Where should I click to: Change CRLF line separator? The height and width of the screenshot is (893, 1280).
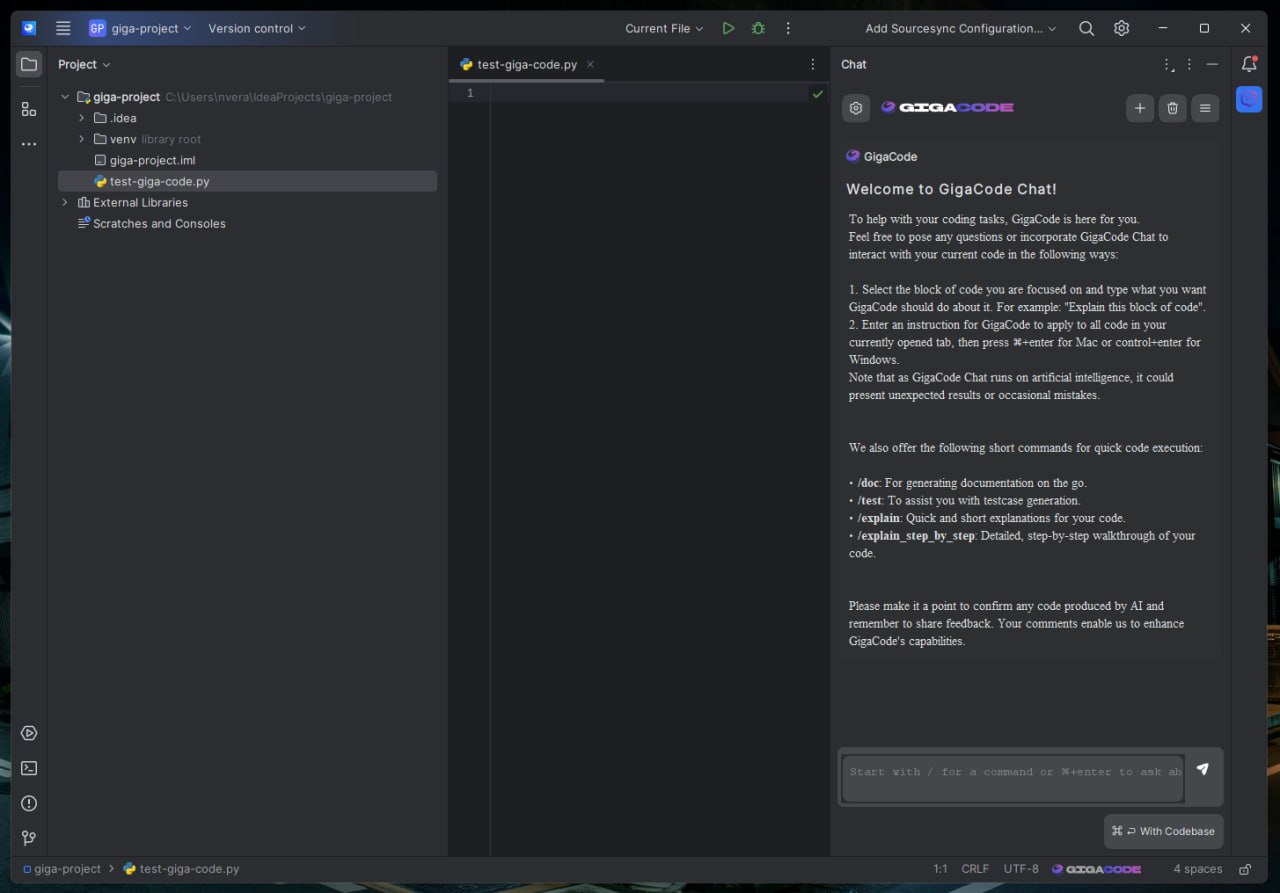(x=975, y=869)
